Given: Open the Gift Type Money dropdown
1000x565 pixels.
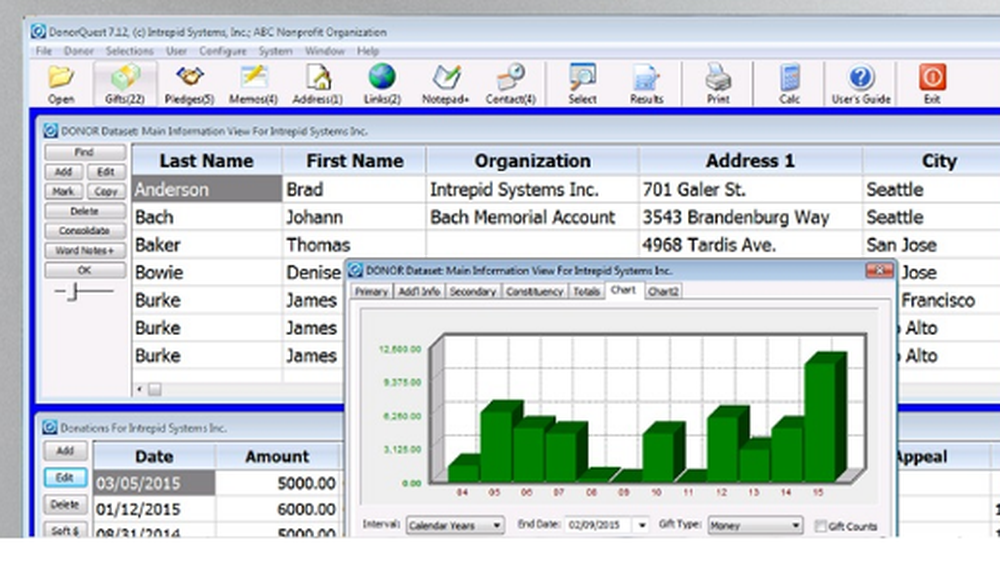Looking at the screenshot, I should (754, 525).
